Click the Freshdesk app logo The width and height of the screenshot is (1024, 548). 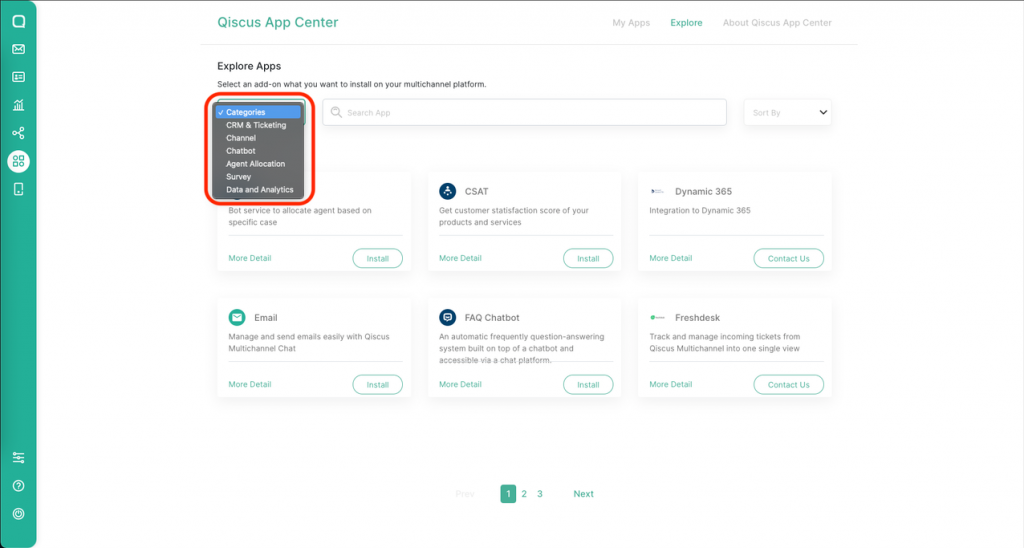(x=657, y=317)
